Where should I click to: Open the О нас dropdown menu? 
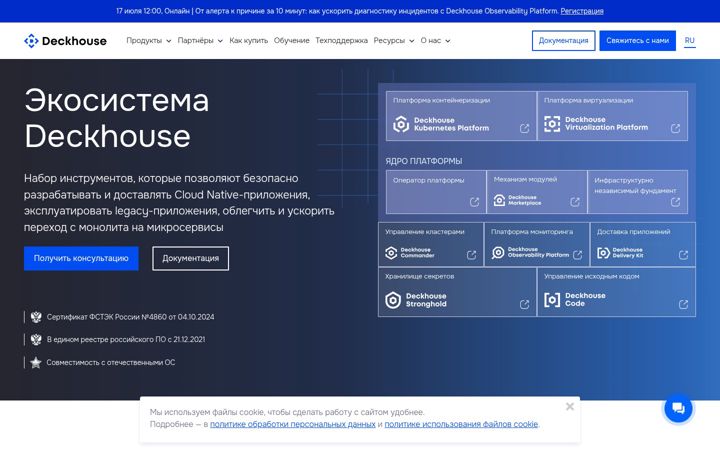pos(435,40)
